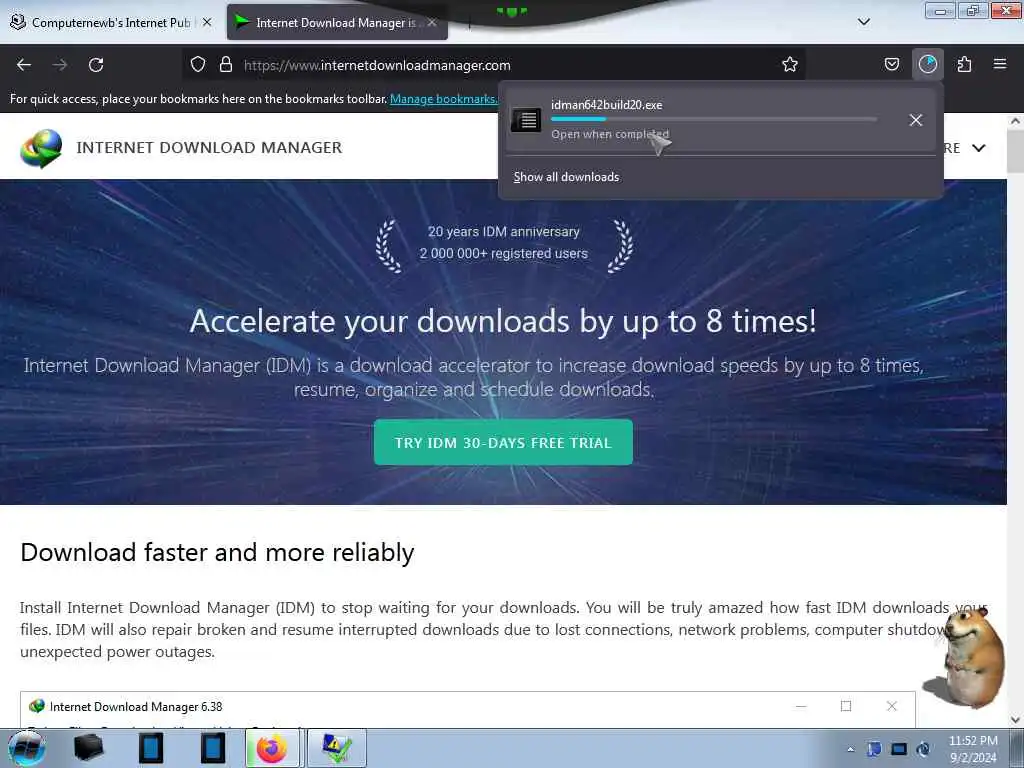Click the '20 years IDM anniversary' text
This screenshot has height=768, width=1024.
coord(504,232)
